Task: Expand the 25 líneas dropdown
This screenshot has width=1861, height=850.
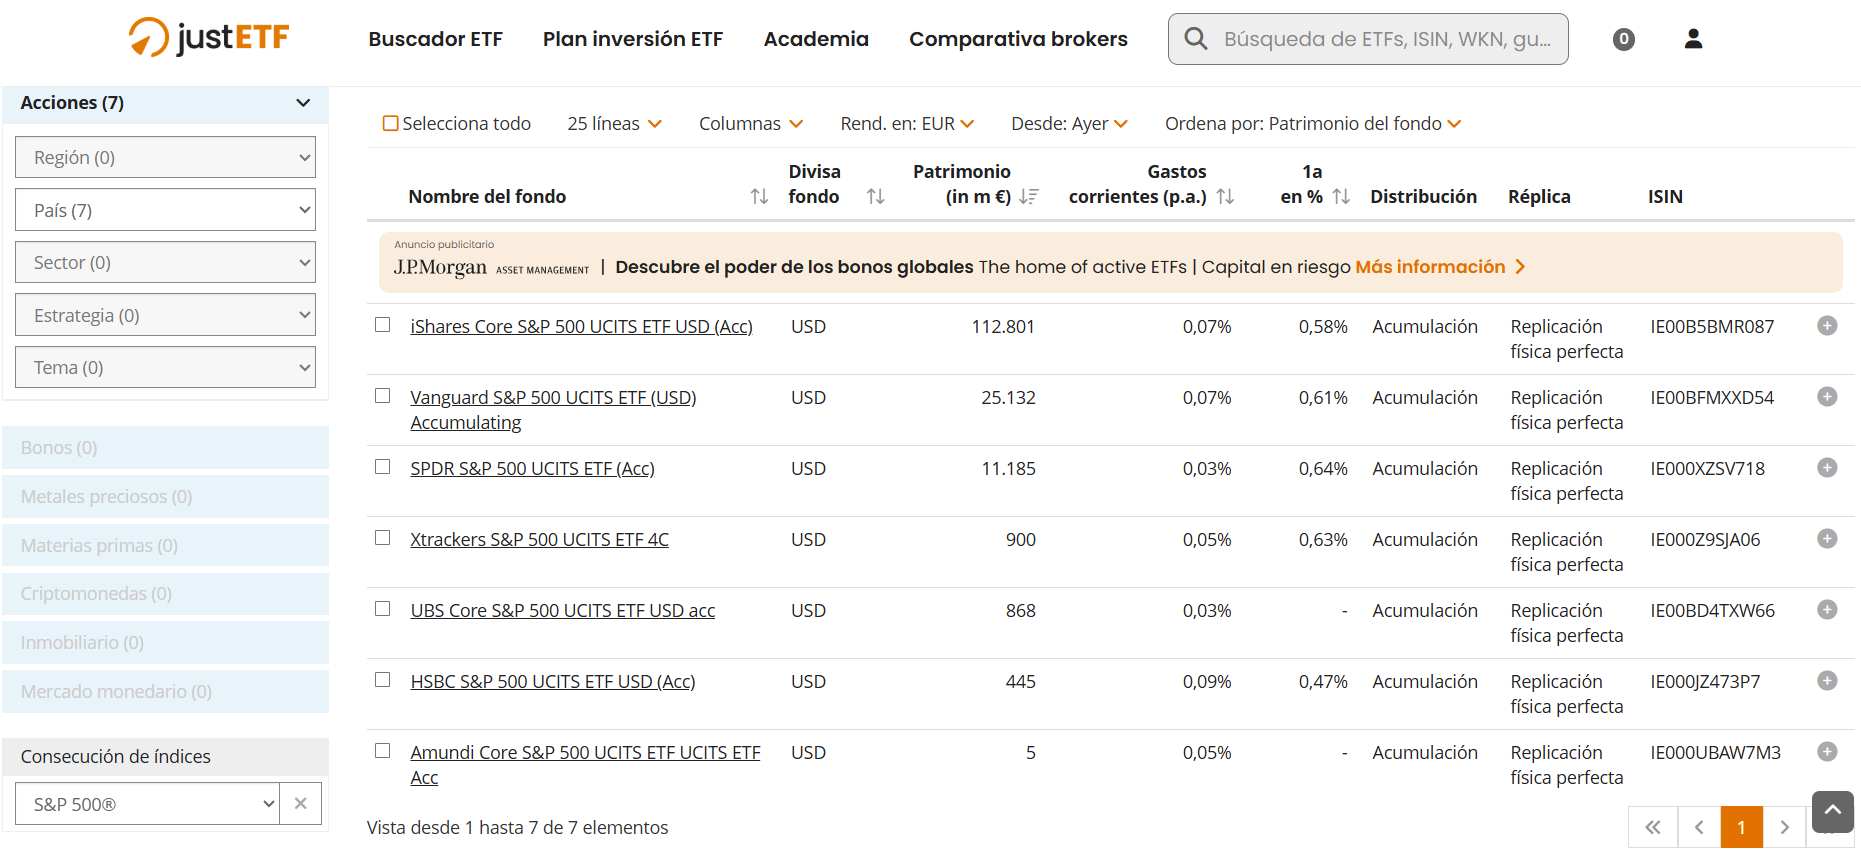Action: coord(614,124)
